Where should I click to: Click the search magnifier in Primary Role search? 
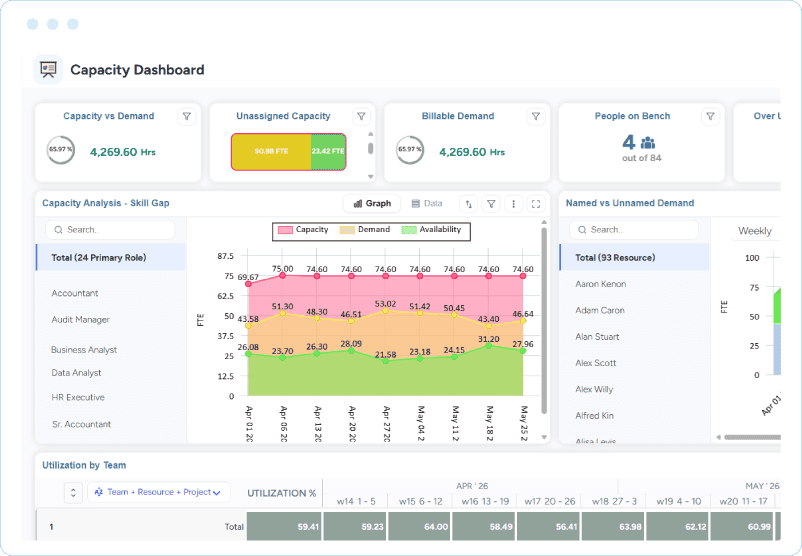58,230
